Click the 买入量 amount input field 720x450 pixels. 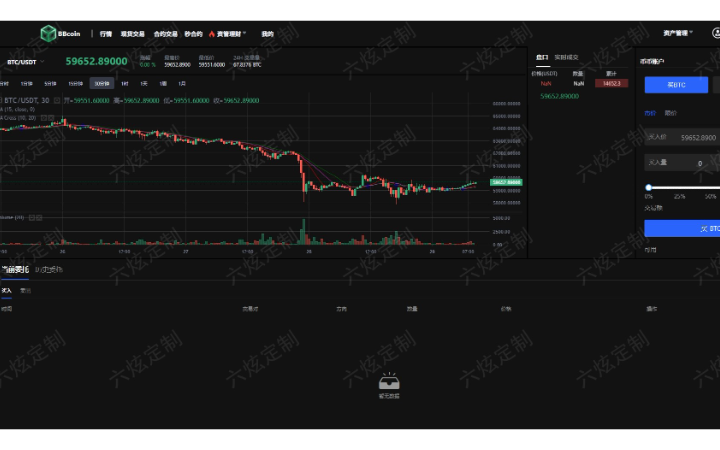[682, 163]
